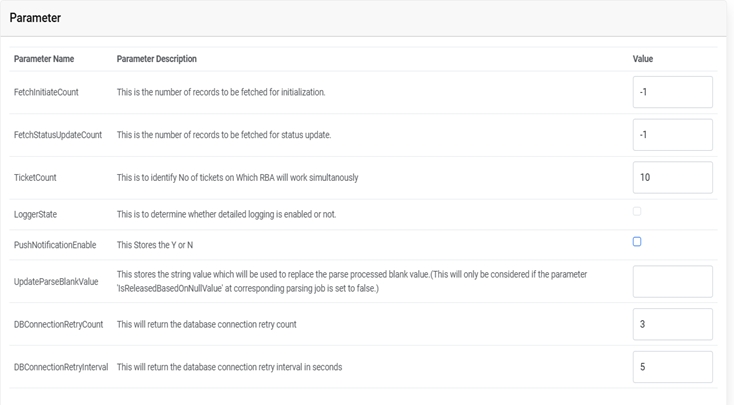Click the DBConnectionRetryInterval value field
Viewport: 734px width, 405px height.
672,367
